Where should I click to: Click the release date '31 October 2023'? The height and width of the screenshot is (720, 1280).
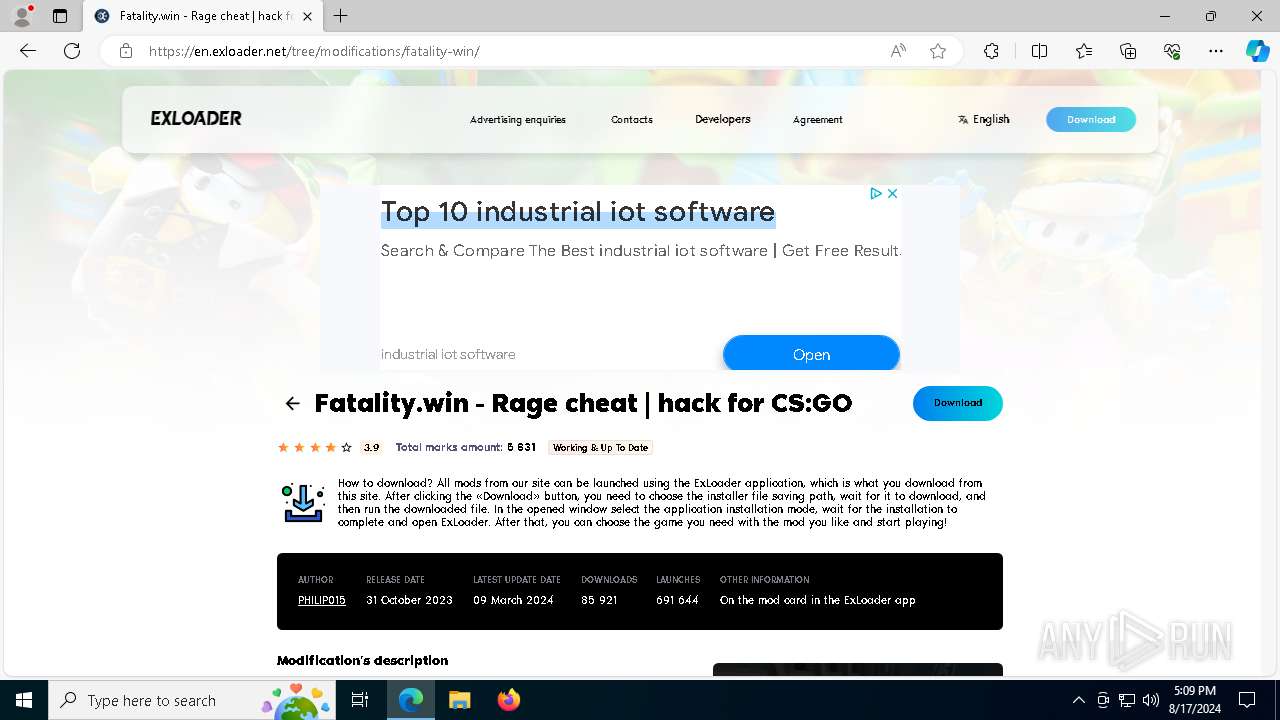pyautogui.click(x=409, y=600)
